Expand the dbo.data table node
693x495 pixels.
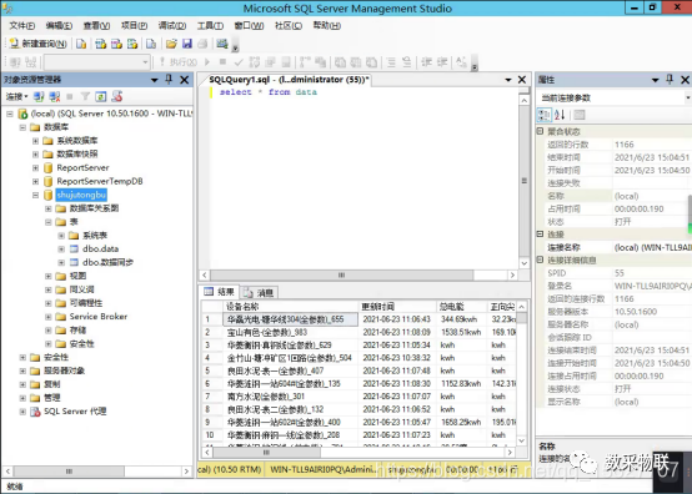[61, 249]
